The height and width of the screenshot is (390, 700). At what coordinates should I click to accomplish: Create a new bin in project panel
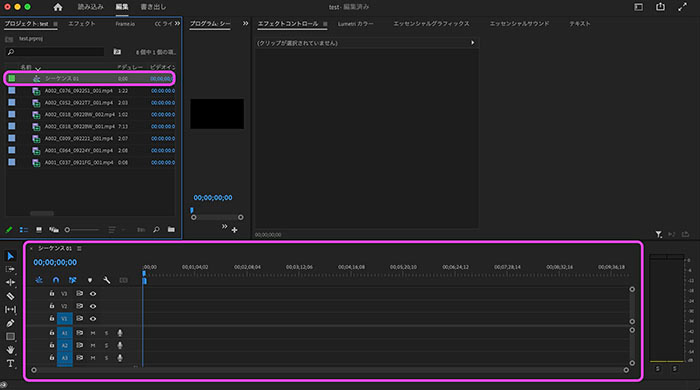tap(171, 230)
